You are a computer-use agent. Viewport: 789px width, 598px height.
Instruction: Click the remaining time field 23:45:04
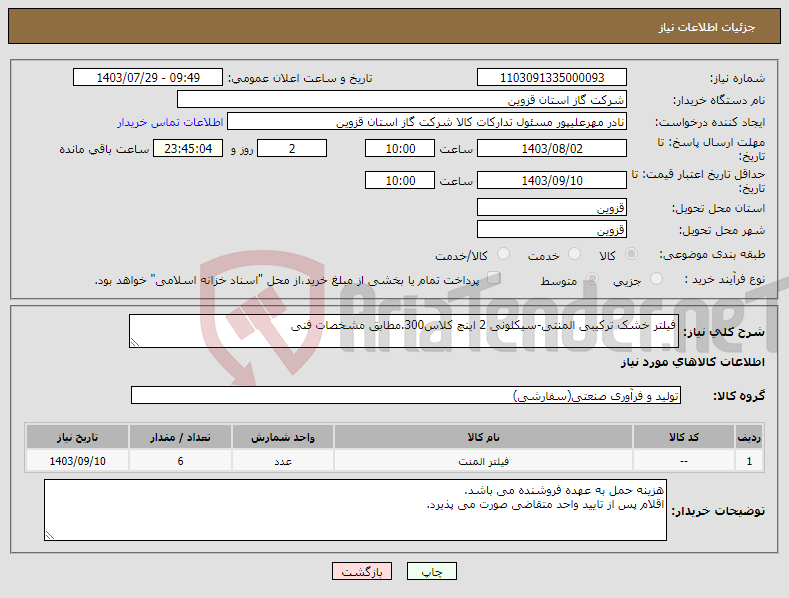point(188,148)
